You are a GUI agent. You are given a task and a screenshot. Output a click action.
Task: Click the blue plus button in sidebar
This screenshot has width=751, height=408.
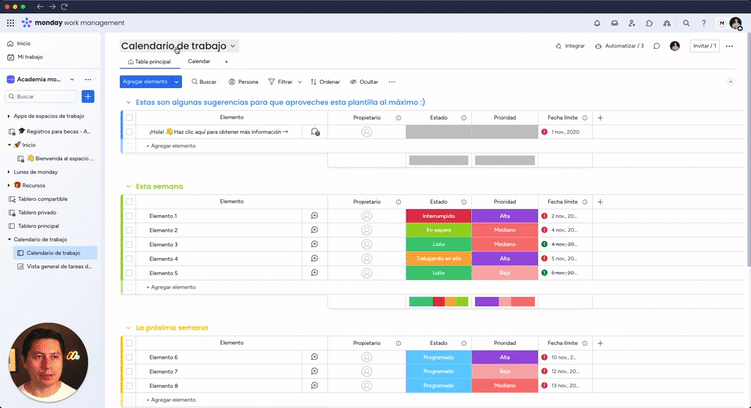(x=88, y=96)
